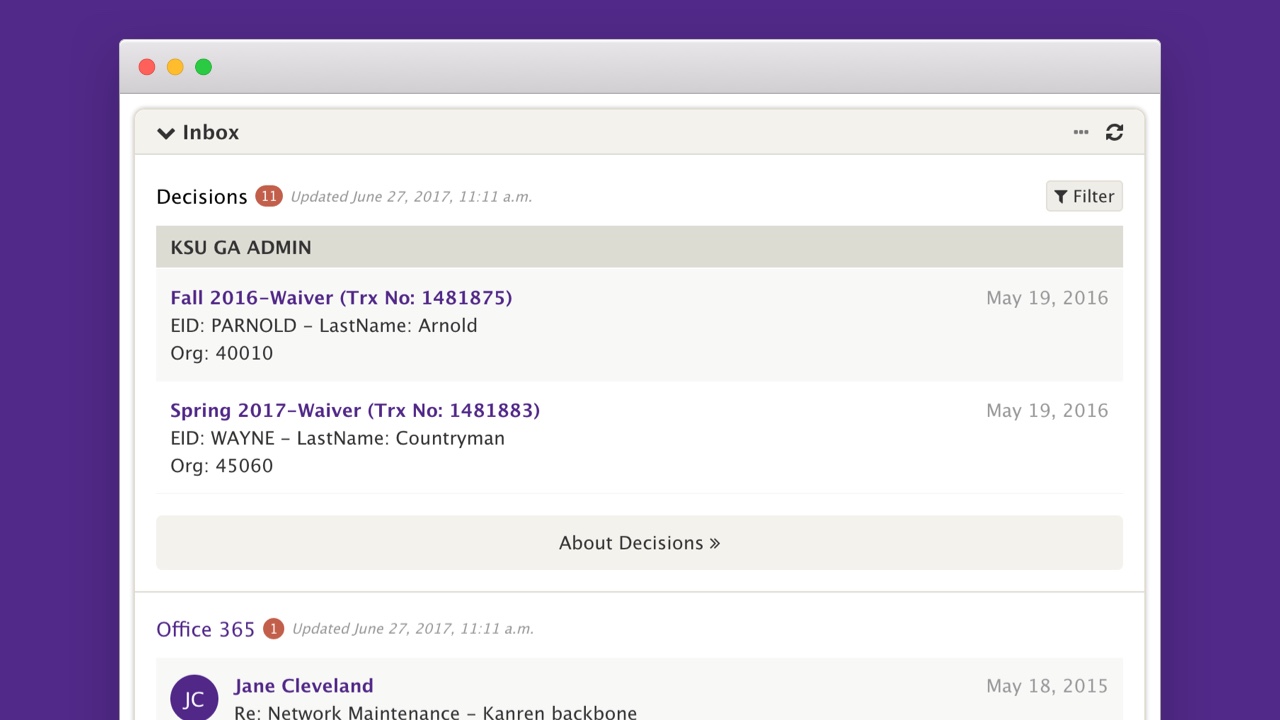Collapse the Inbox section chevron
This screenshot has height=720, width=1280.
coord(166,133)
